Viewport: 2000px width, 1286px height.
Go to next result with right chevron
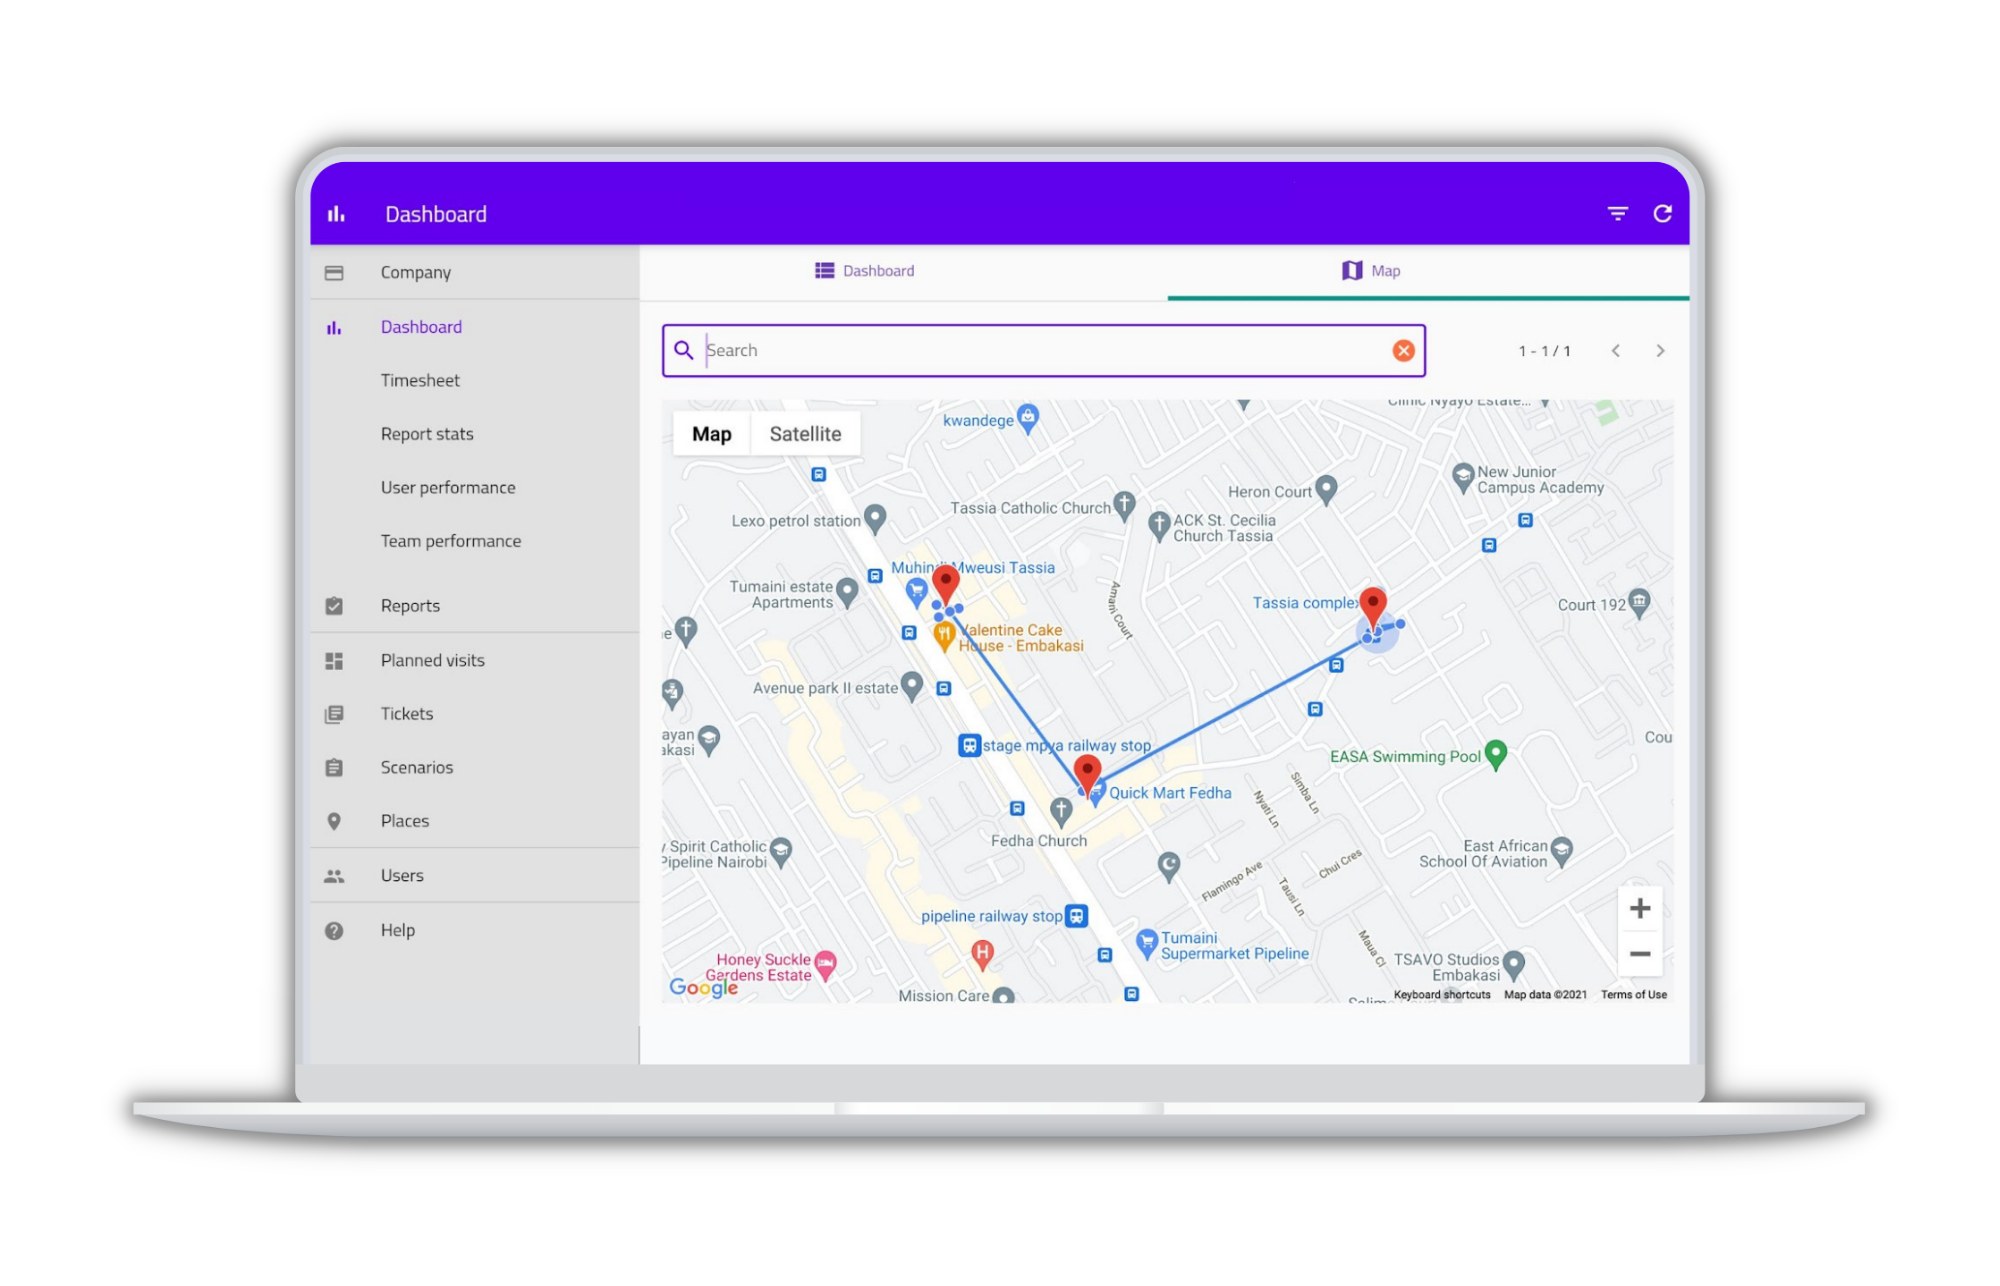click(x=1660, y=350)
